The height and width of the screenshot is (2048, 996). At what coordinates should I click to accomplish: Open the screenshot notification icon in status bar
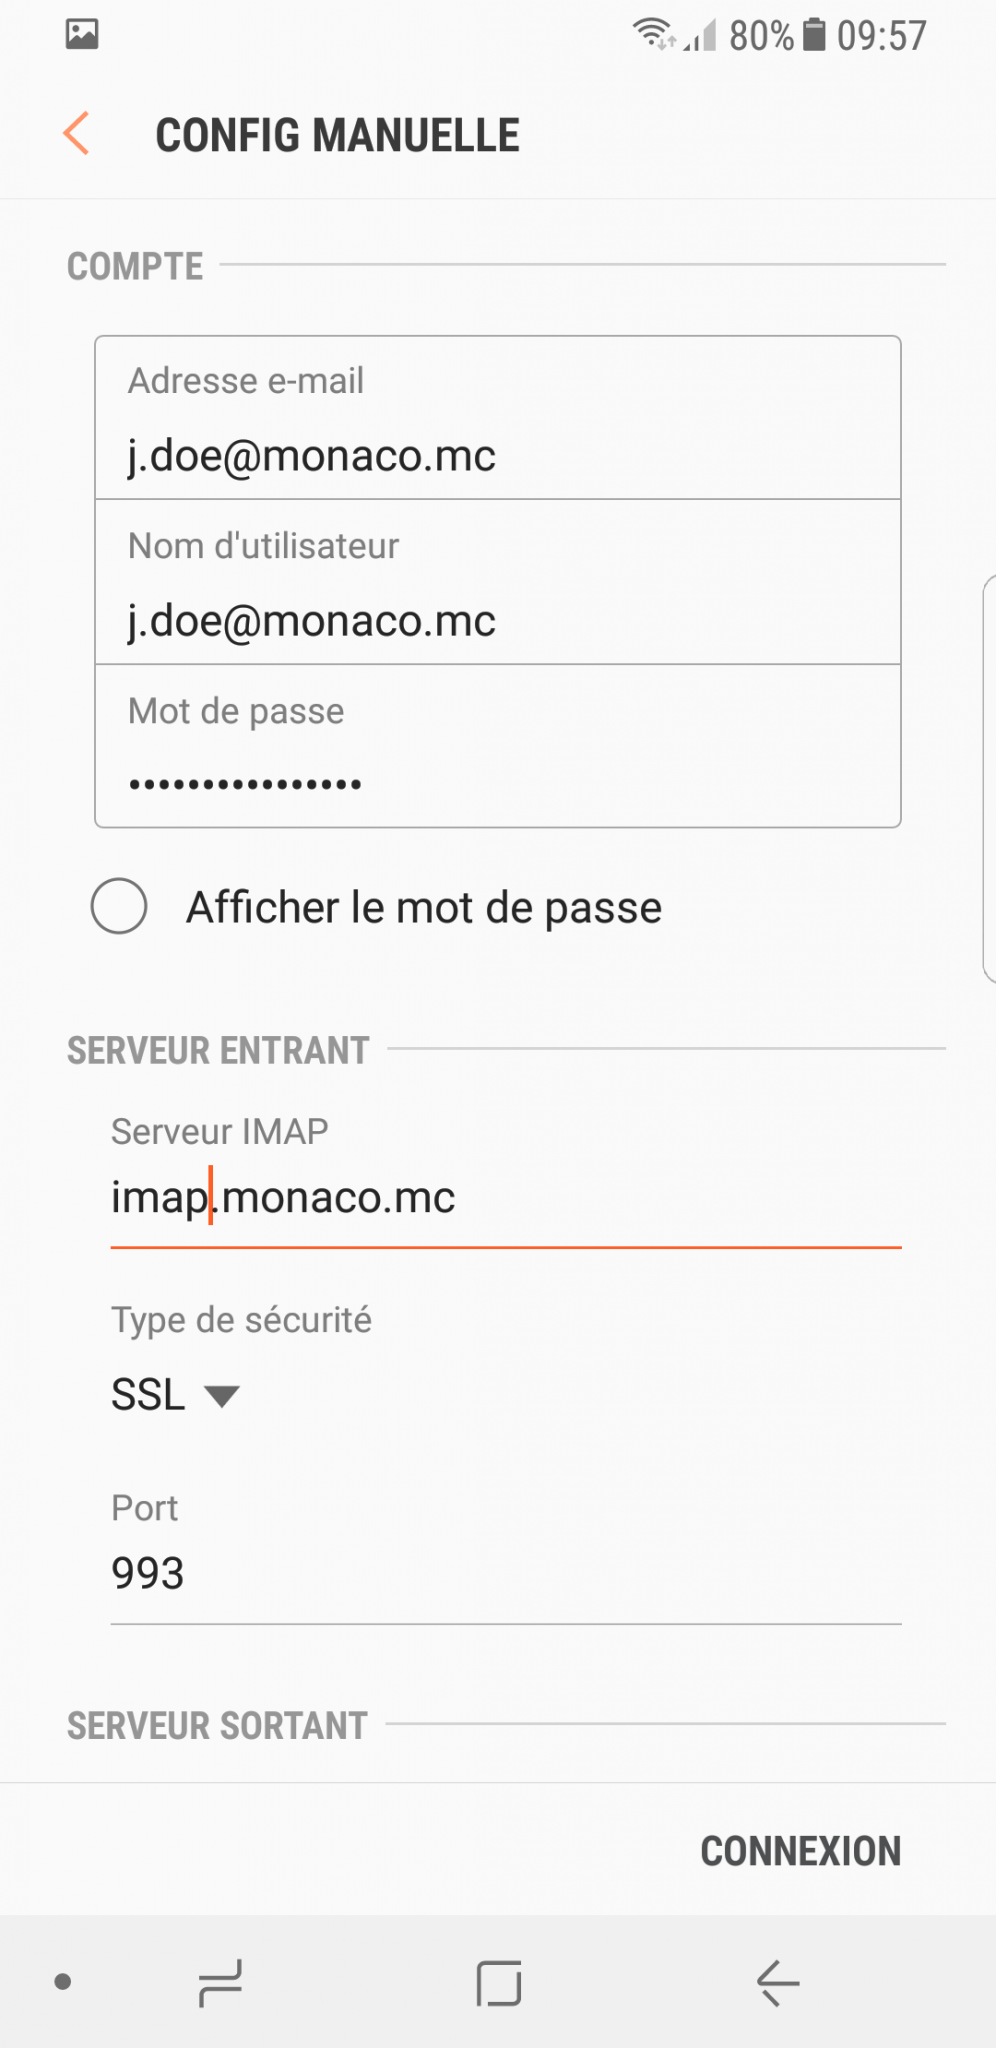(x=82, y=33)
